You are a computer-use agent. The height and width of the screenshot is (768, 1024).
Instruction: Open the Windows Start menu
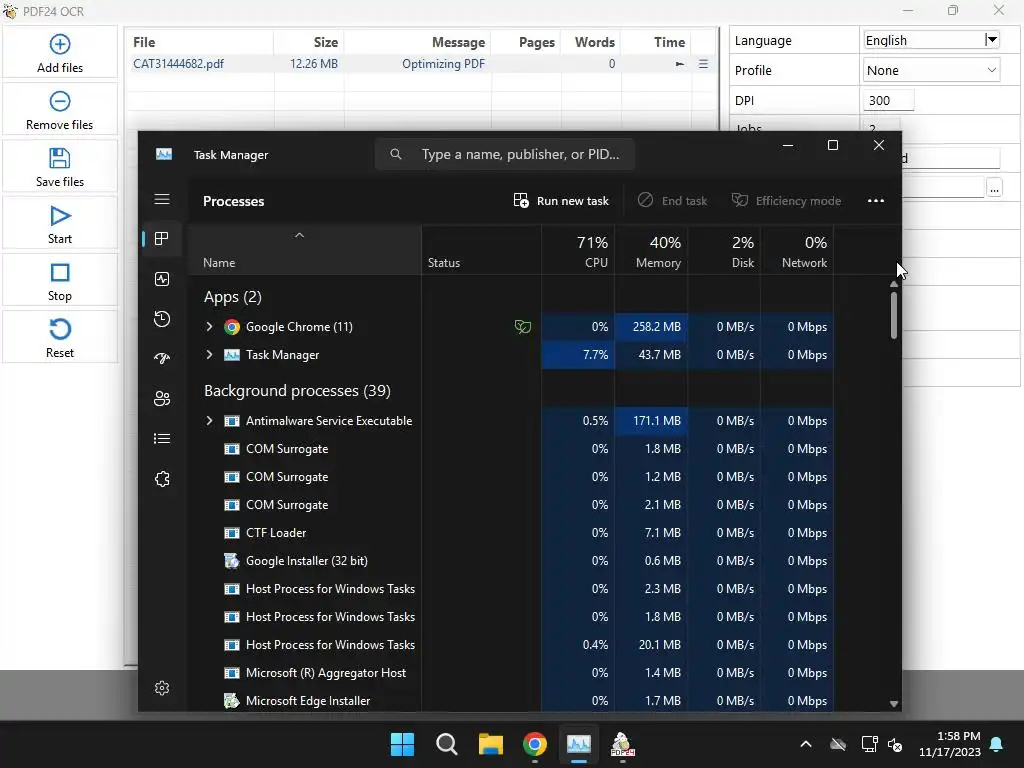pyautogui.click(x=402, y=744)
